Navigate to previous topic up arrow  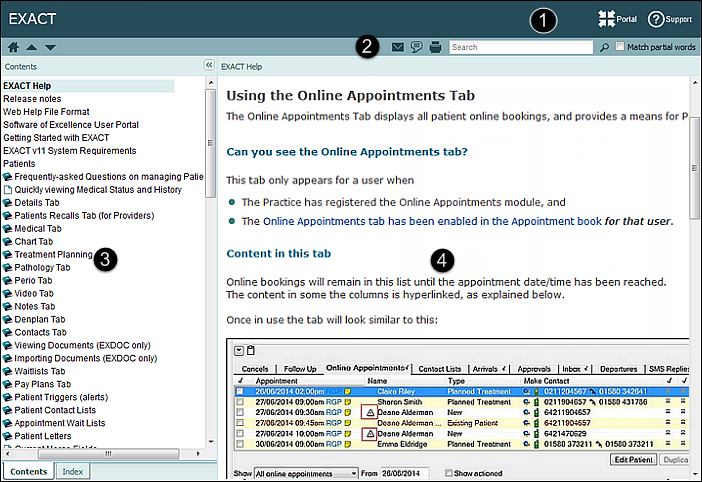(32, 47)
